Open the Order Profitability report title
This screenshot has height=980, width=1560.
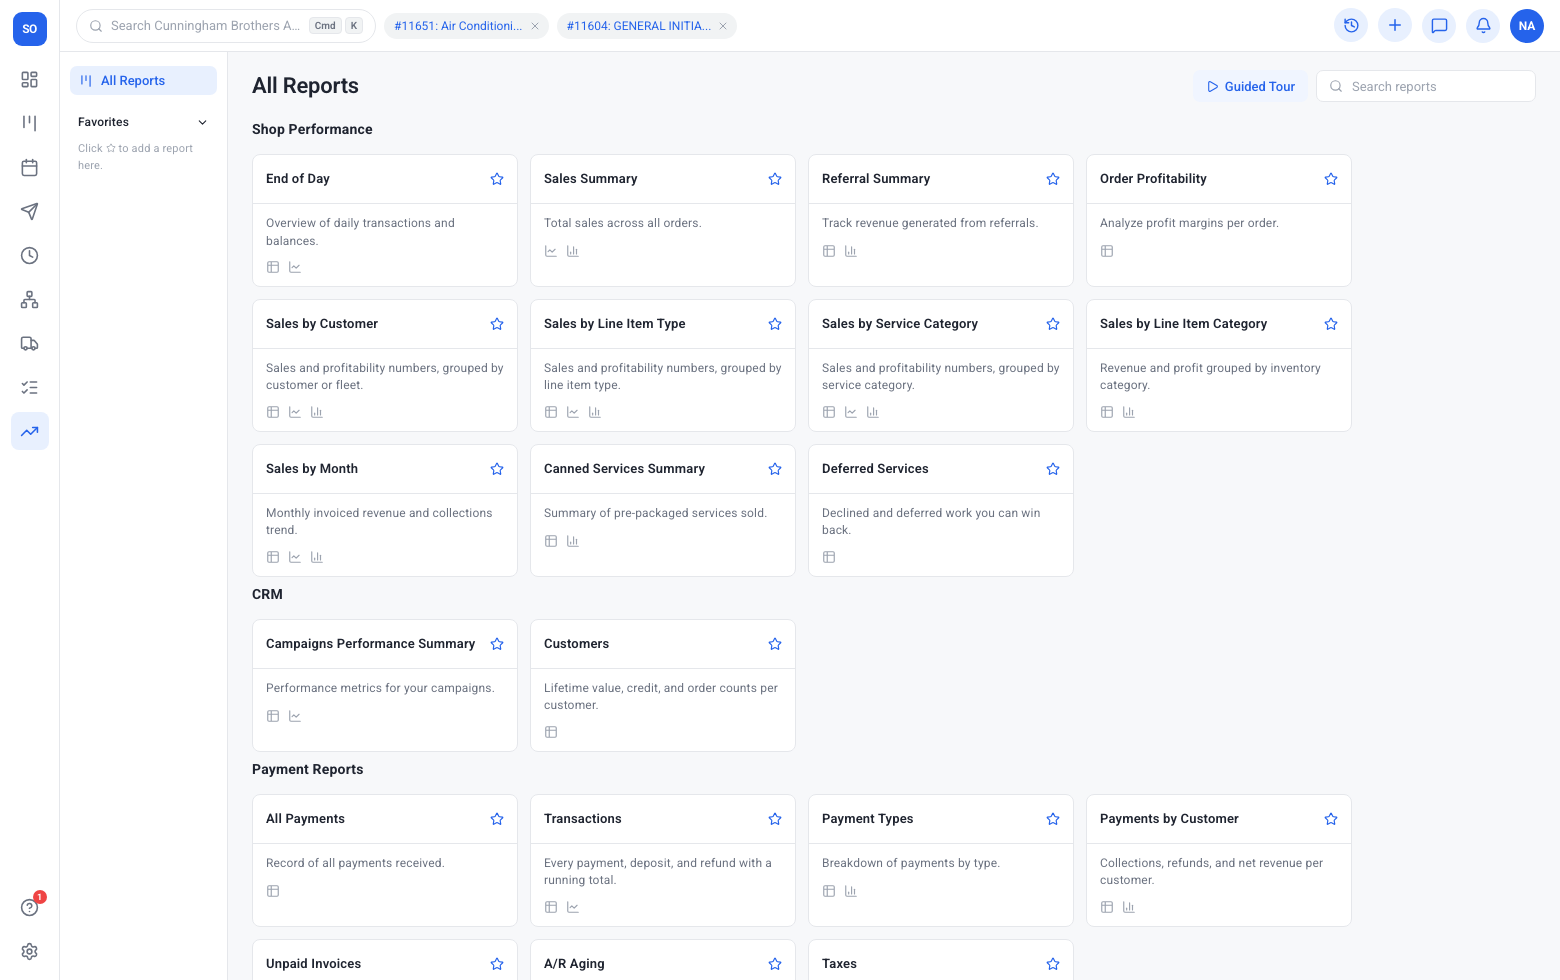click(x=1153, y=179)
